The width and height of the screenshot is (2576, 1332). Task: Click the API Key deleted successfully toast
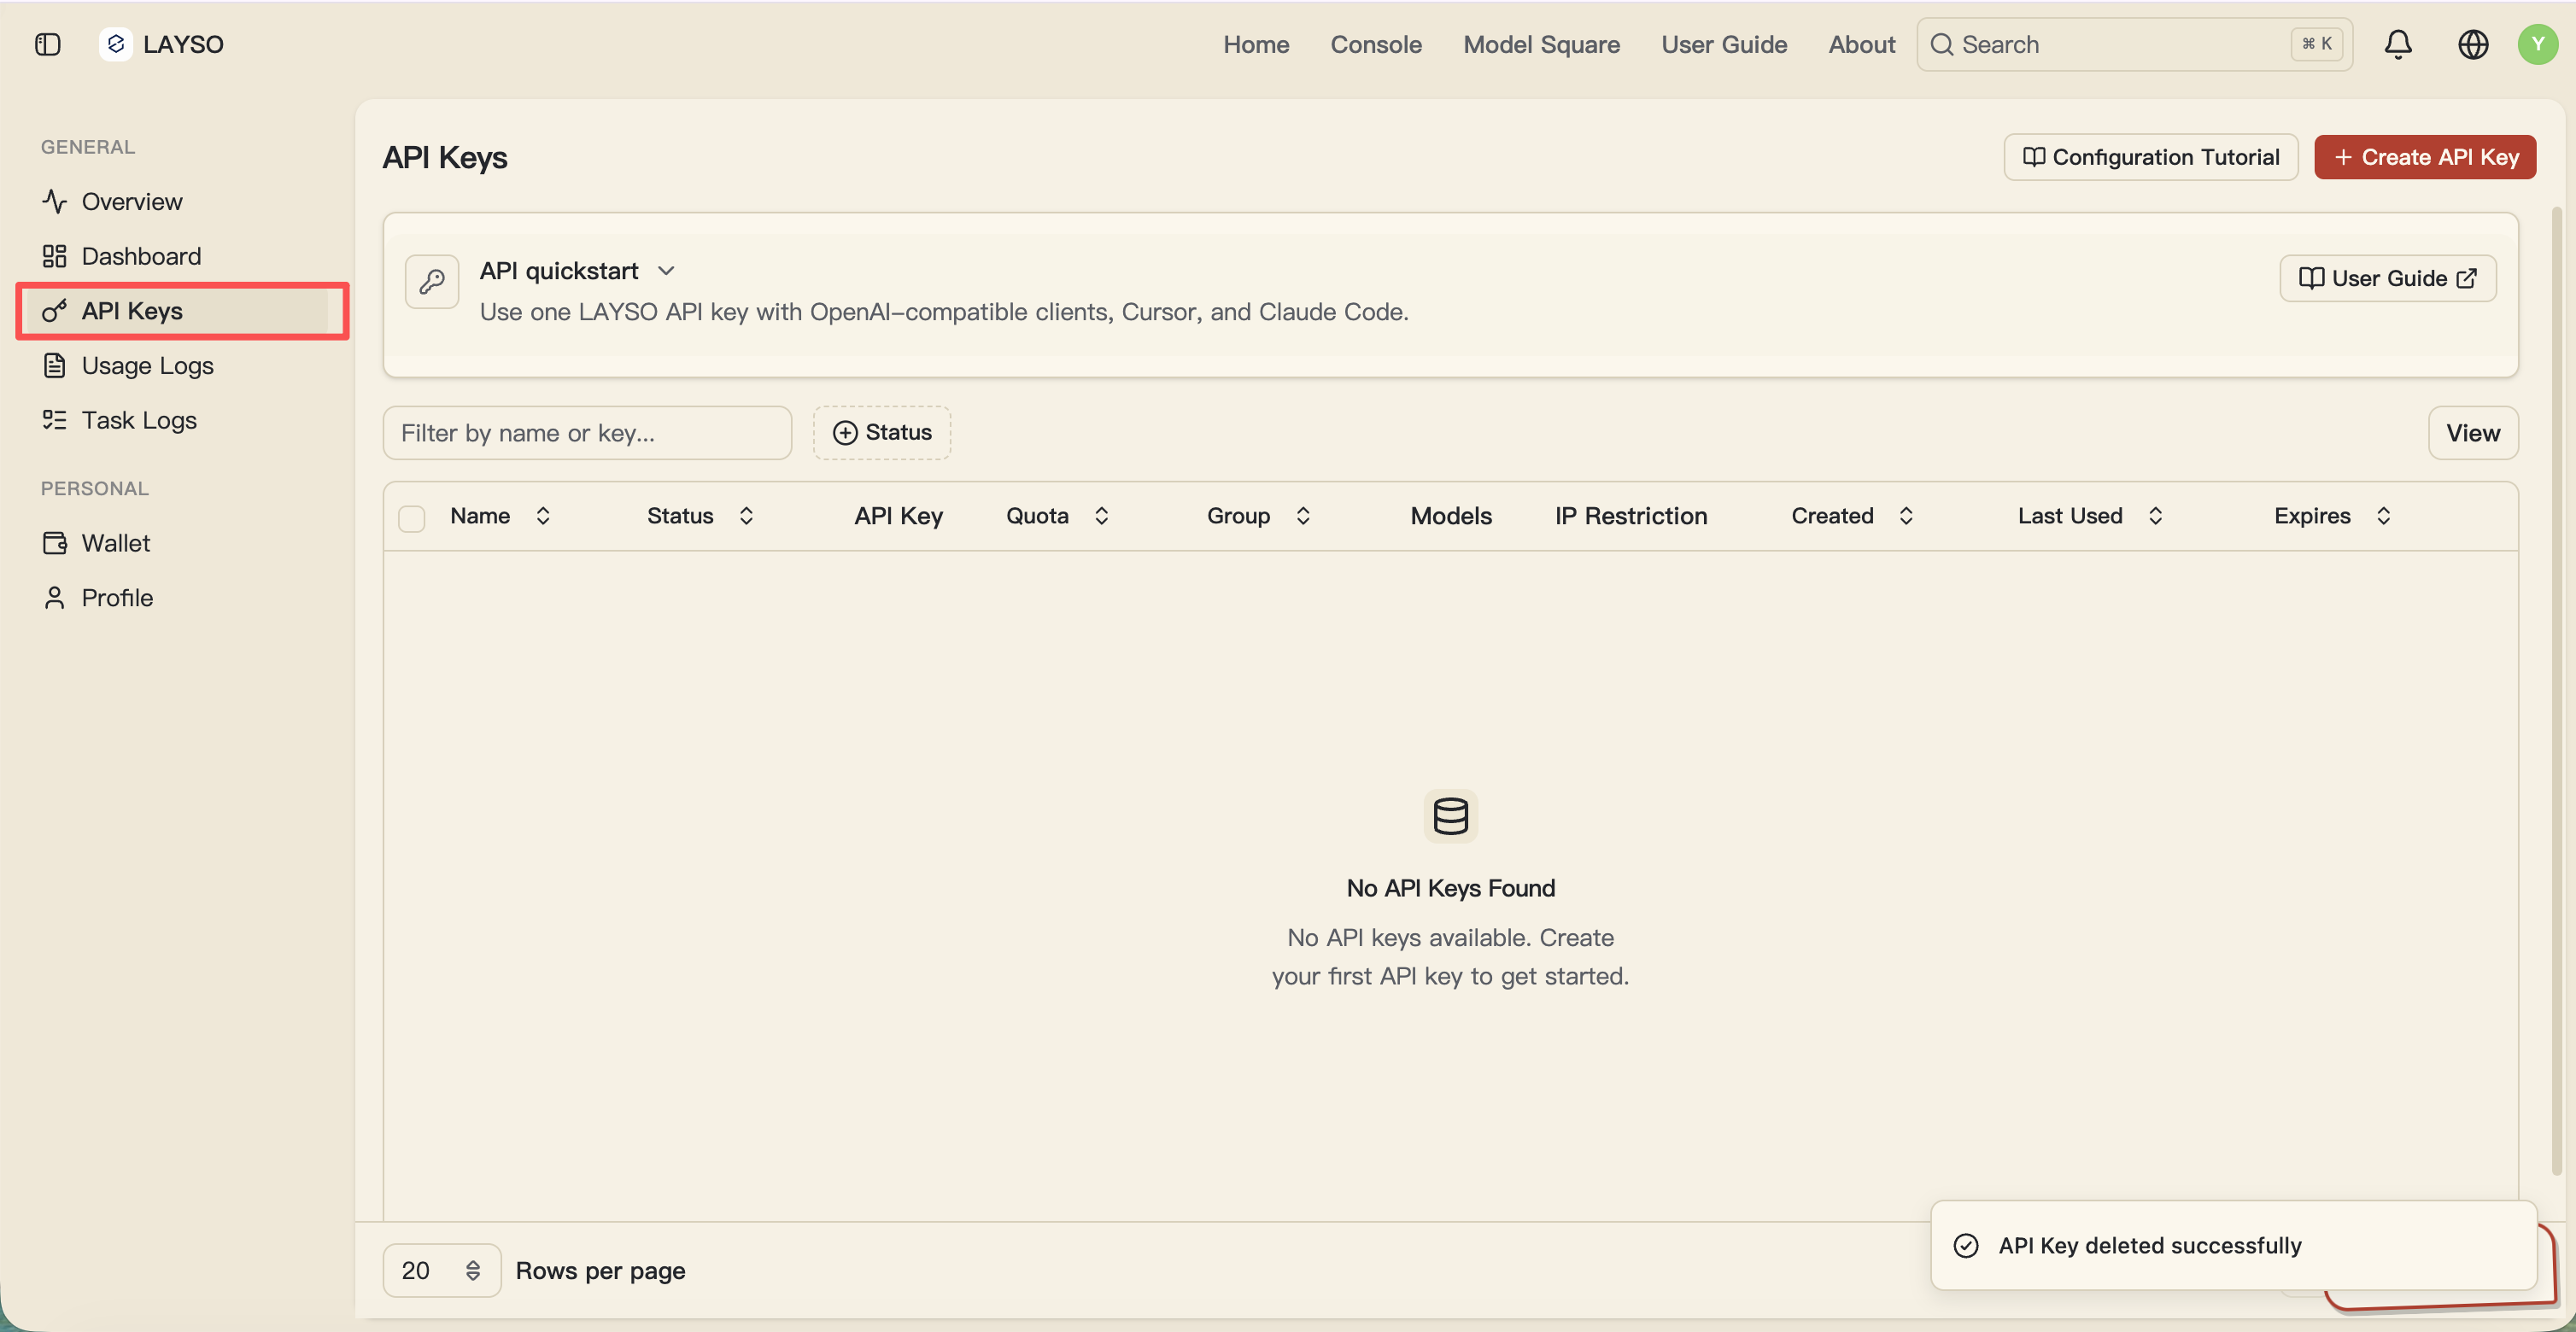click(x=2233, y=1245)
